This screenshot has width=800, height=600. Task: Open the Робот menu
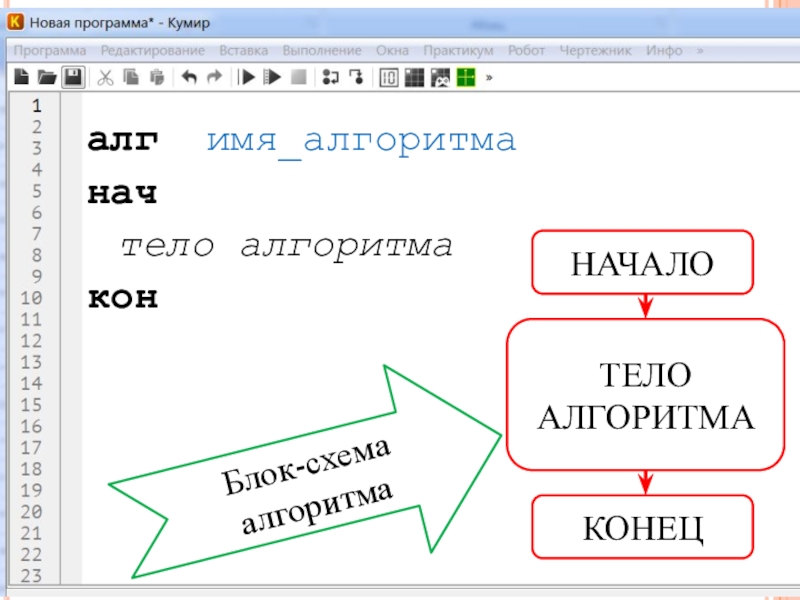526,51
